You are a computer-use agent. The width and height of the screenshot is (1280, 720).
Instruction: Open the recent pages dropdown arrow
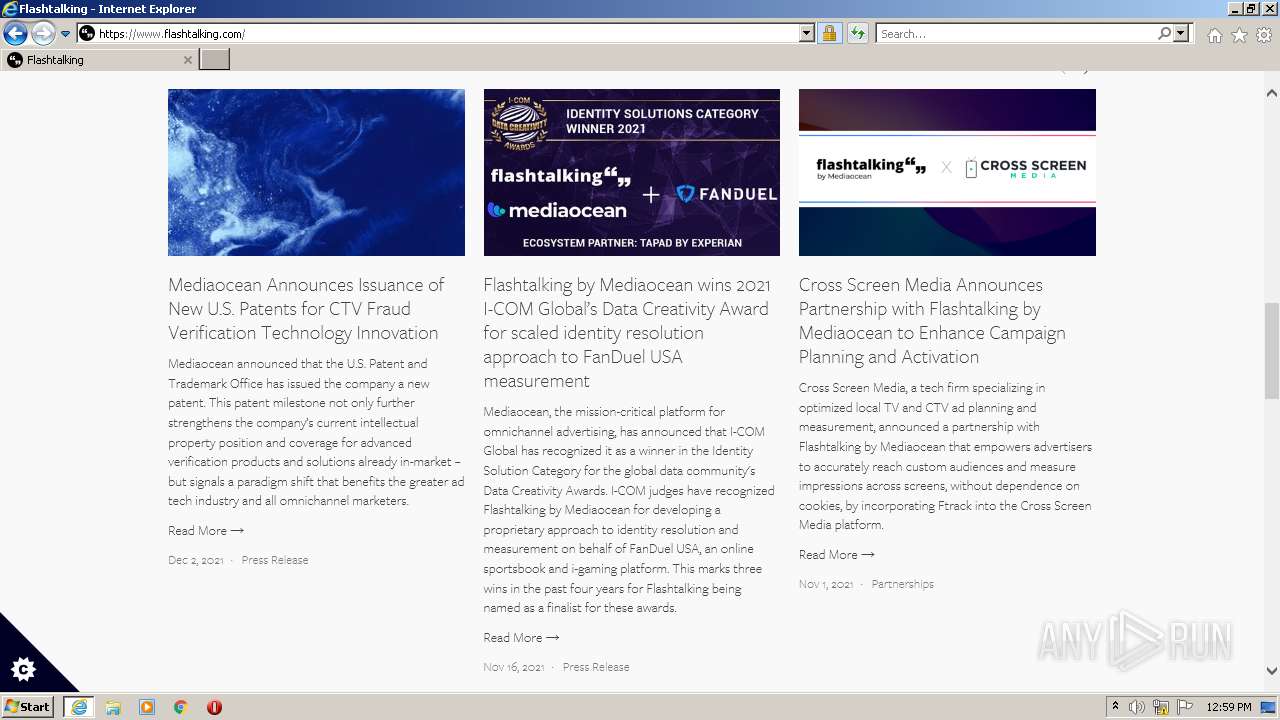(66, 34)
